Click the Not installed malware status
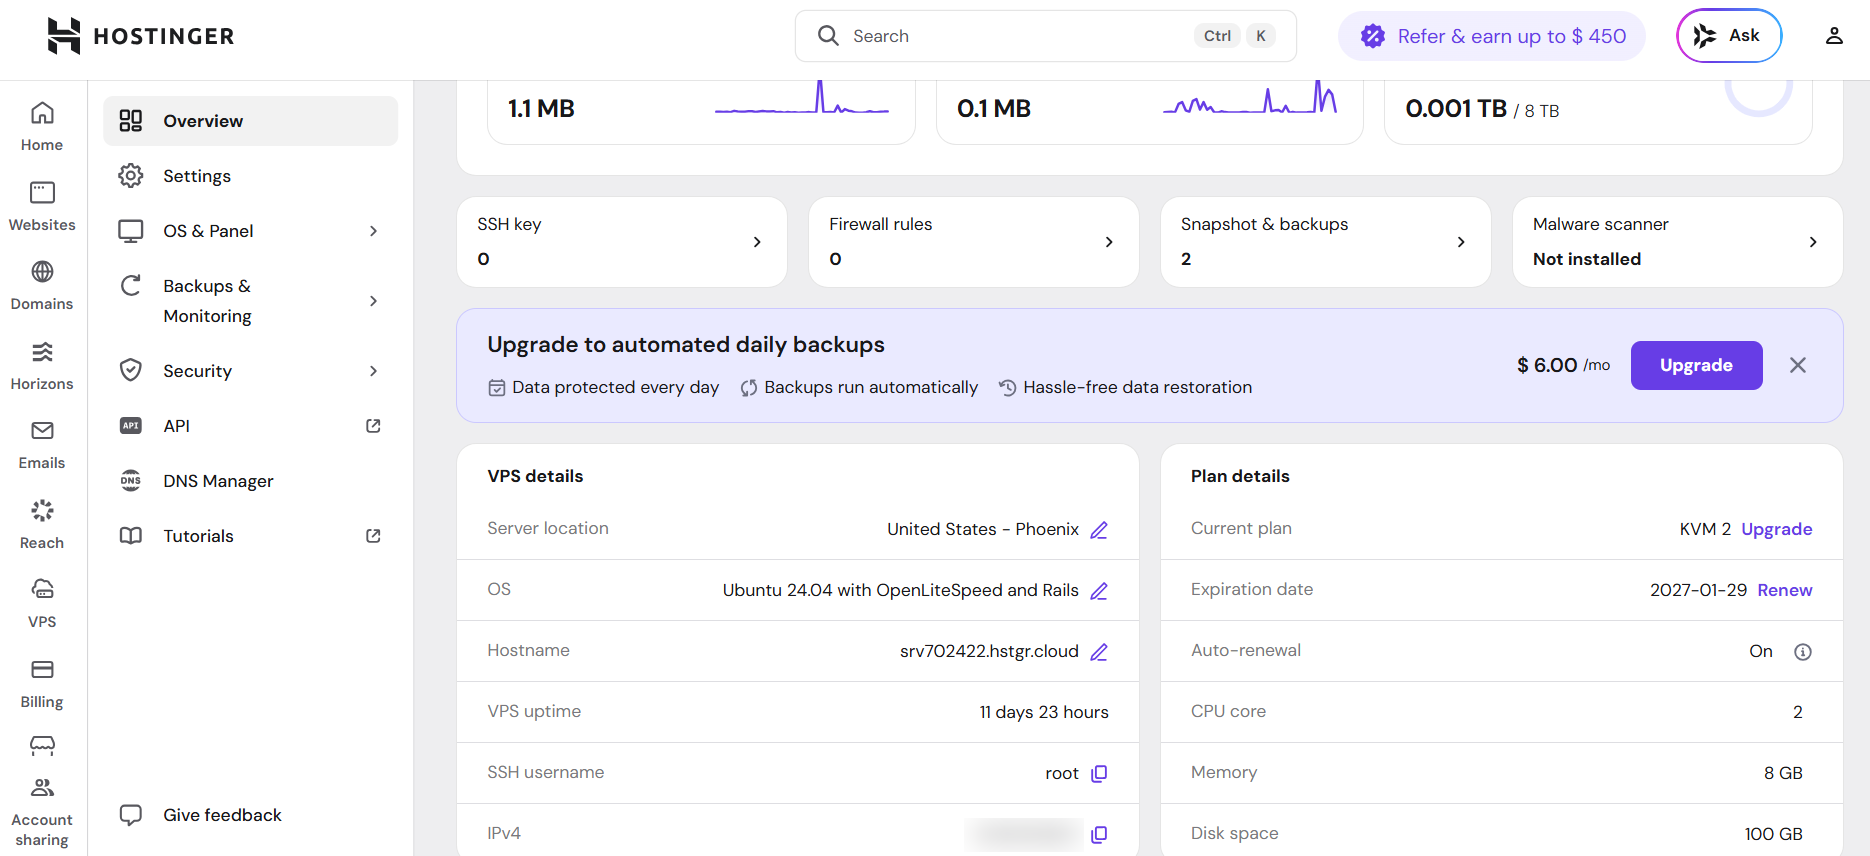 click(1587, 259)
